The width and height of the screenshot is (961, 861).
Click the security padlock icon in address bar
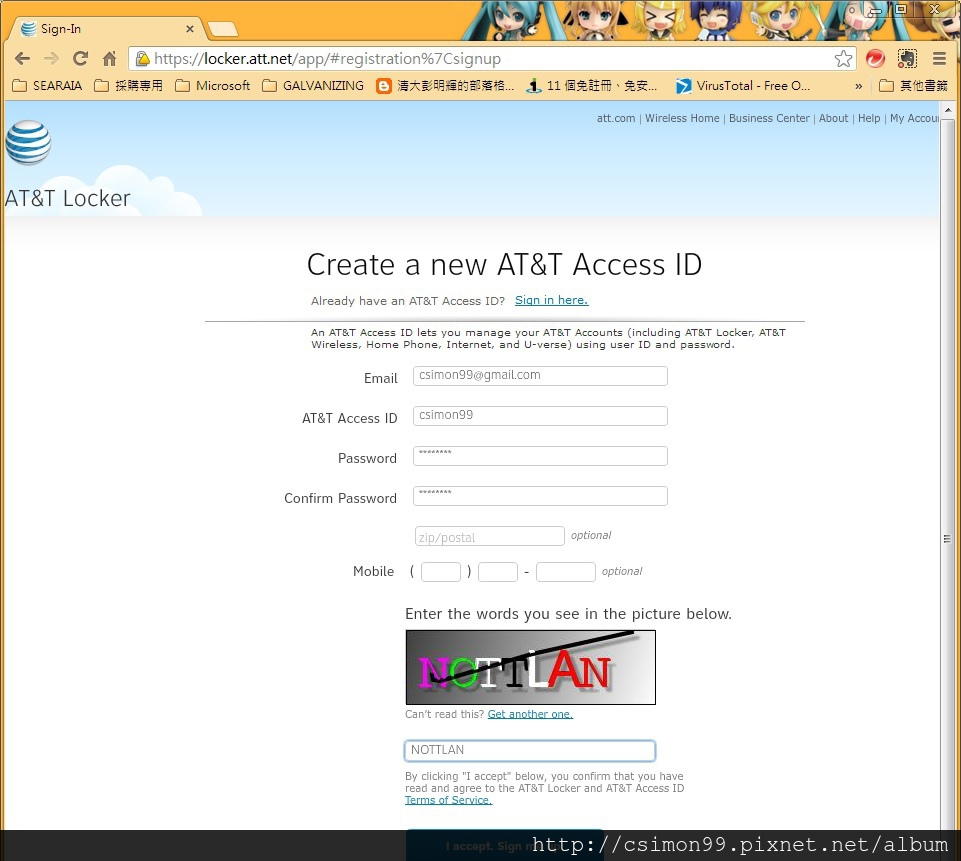142,59
